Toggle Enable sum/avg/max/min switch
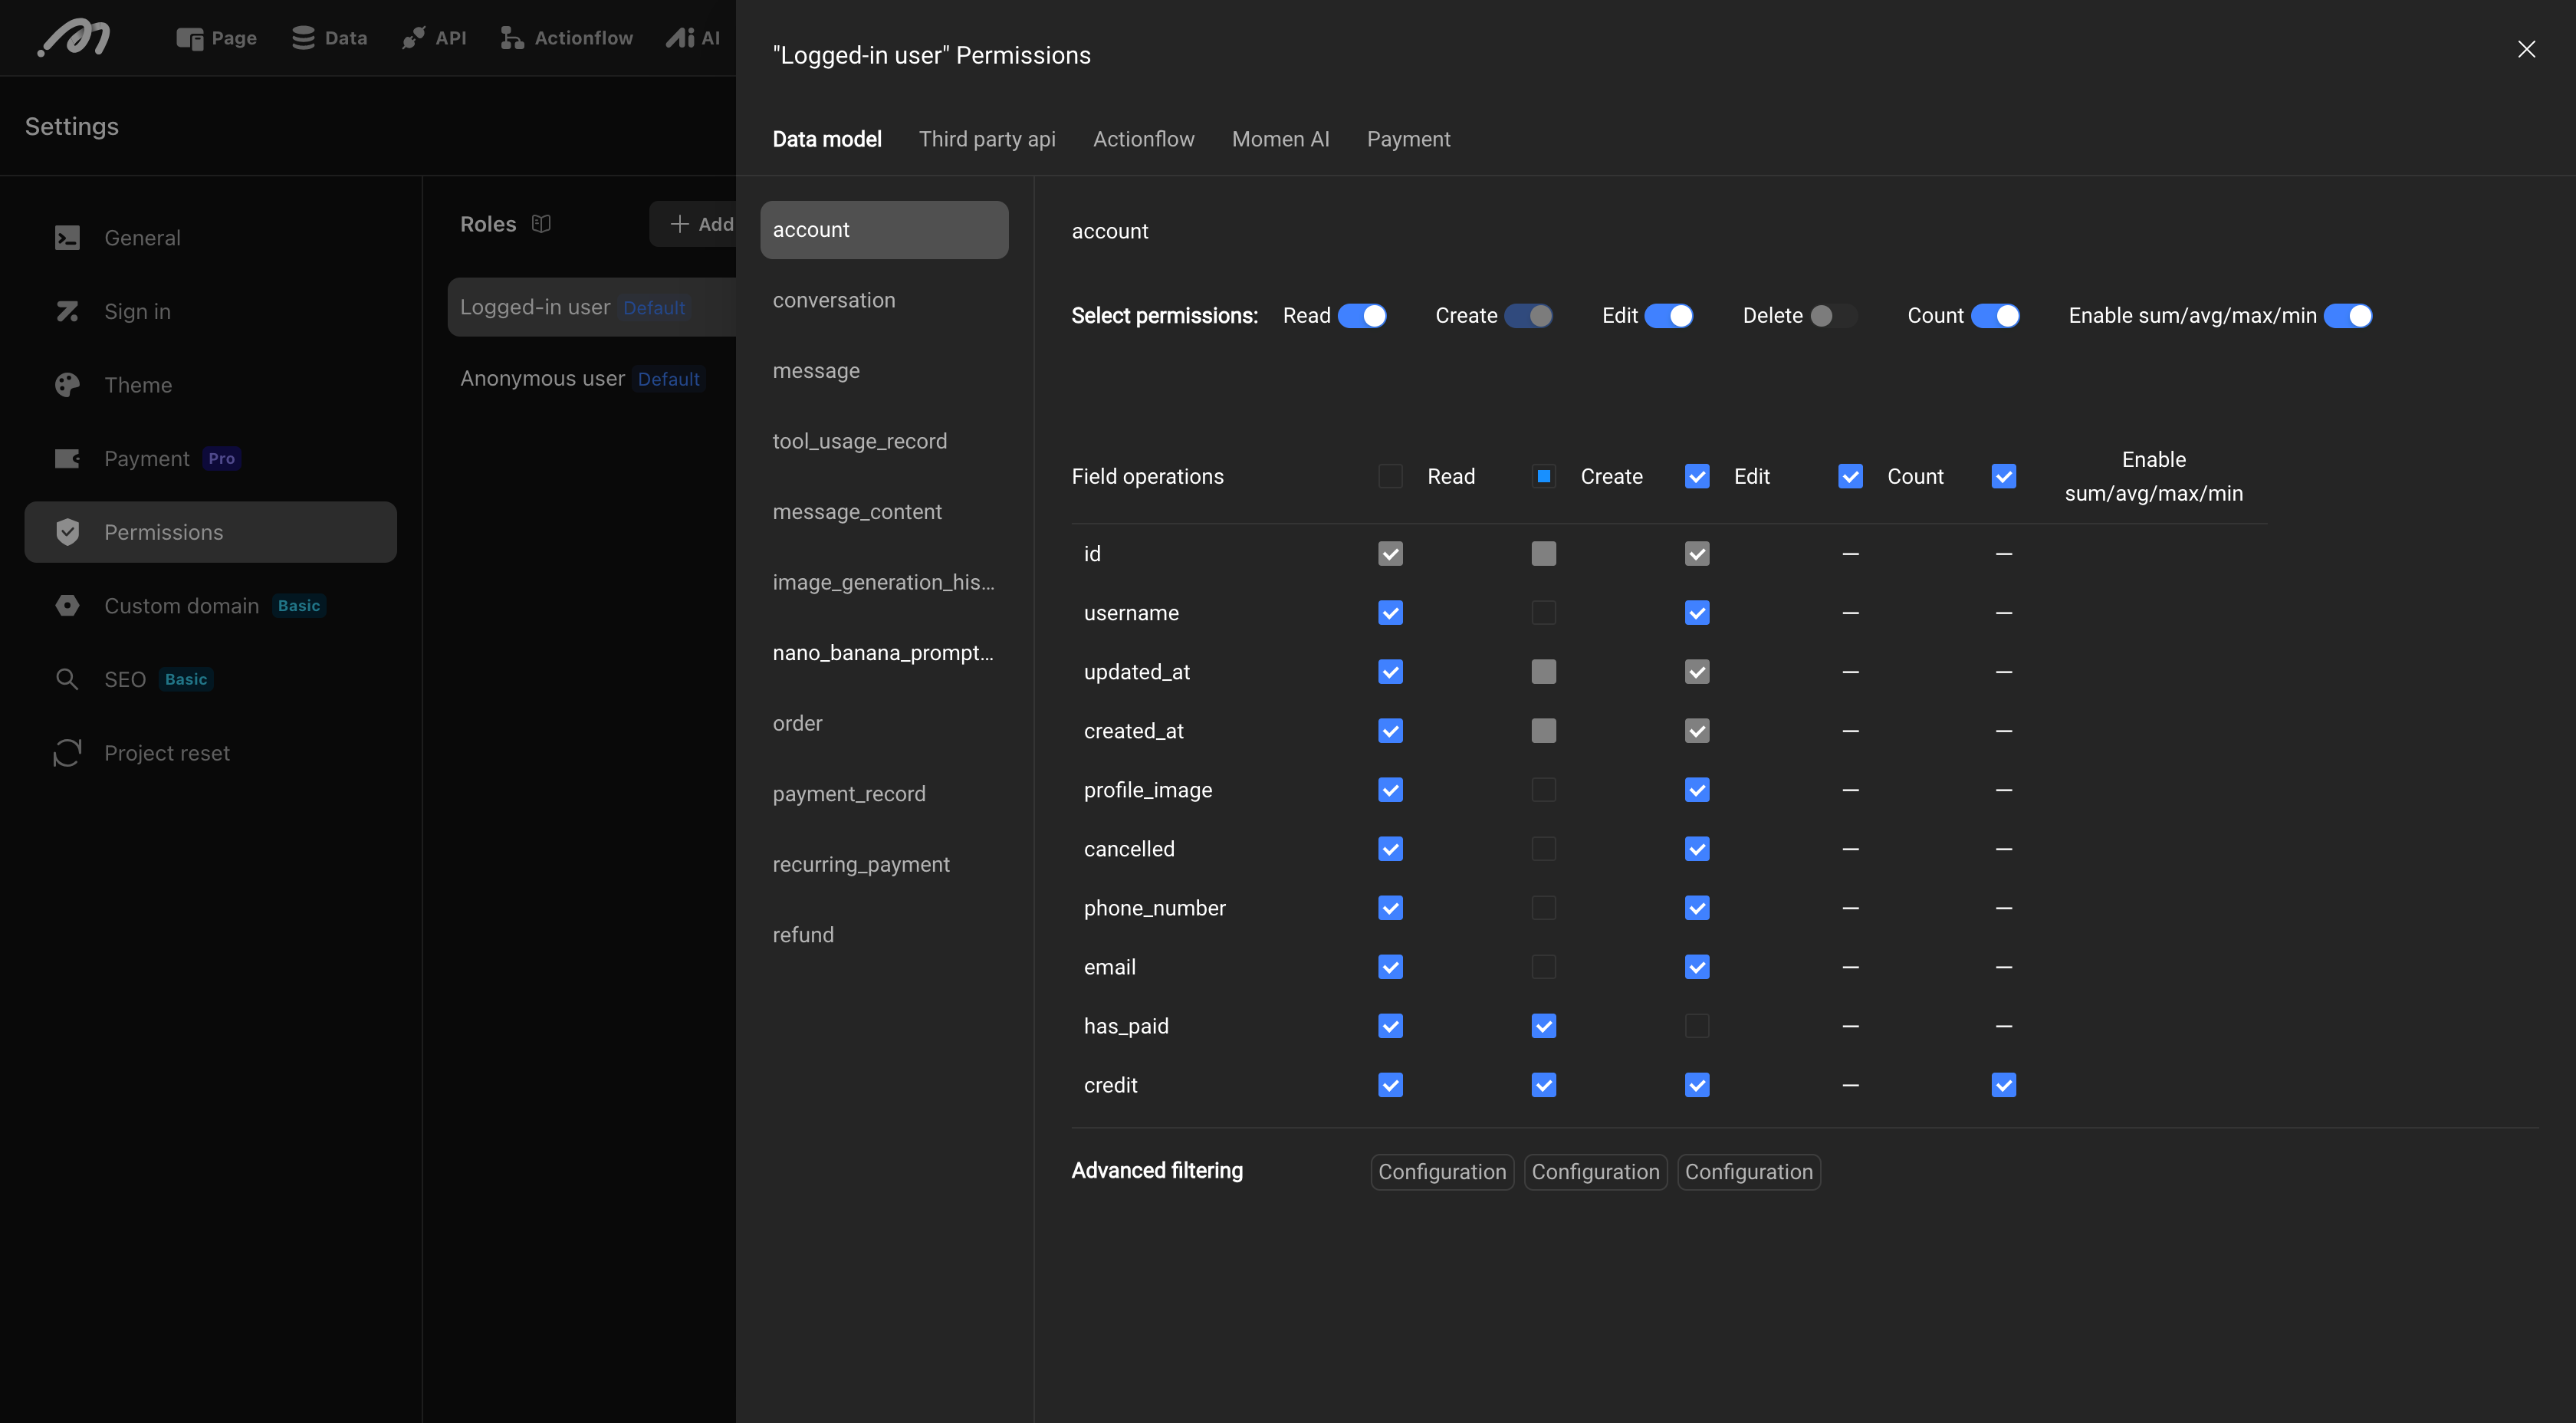Image resolution: width=2576 pixels, height=1423 pixels. (2347, 316)
